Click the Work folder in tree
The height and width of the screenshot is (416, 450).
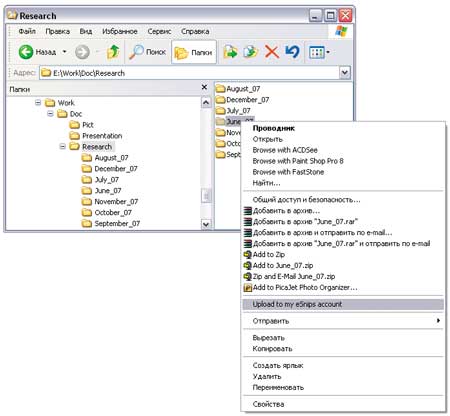60,103
